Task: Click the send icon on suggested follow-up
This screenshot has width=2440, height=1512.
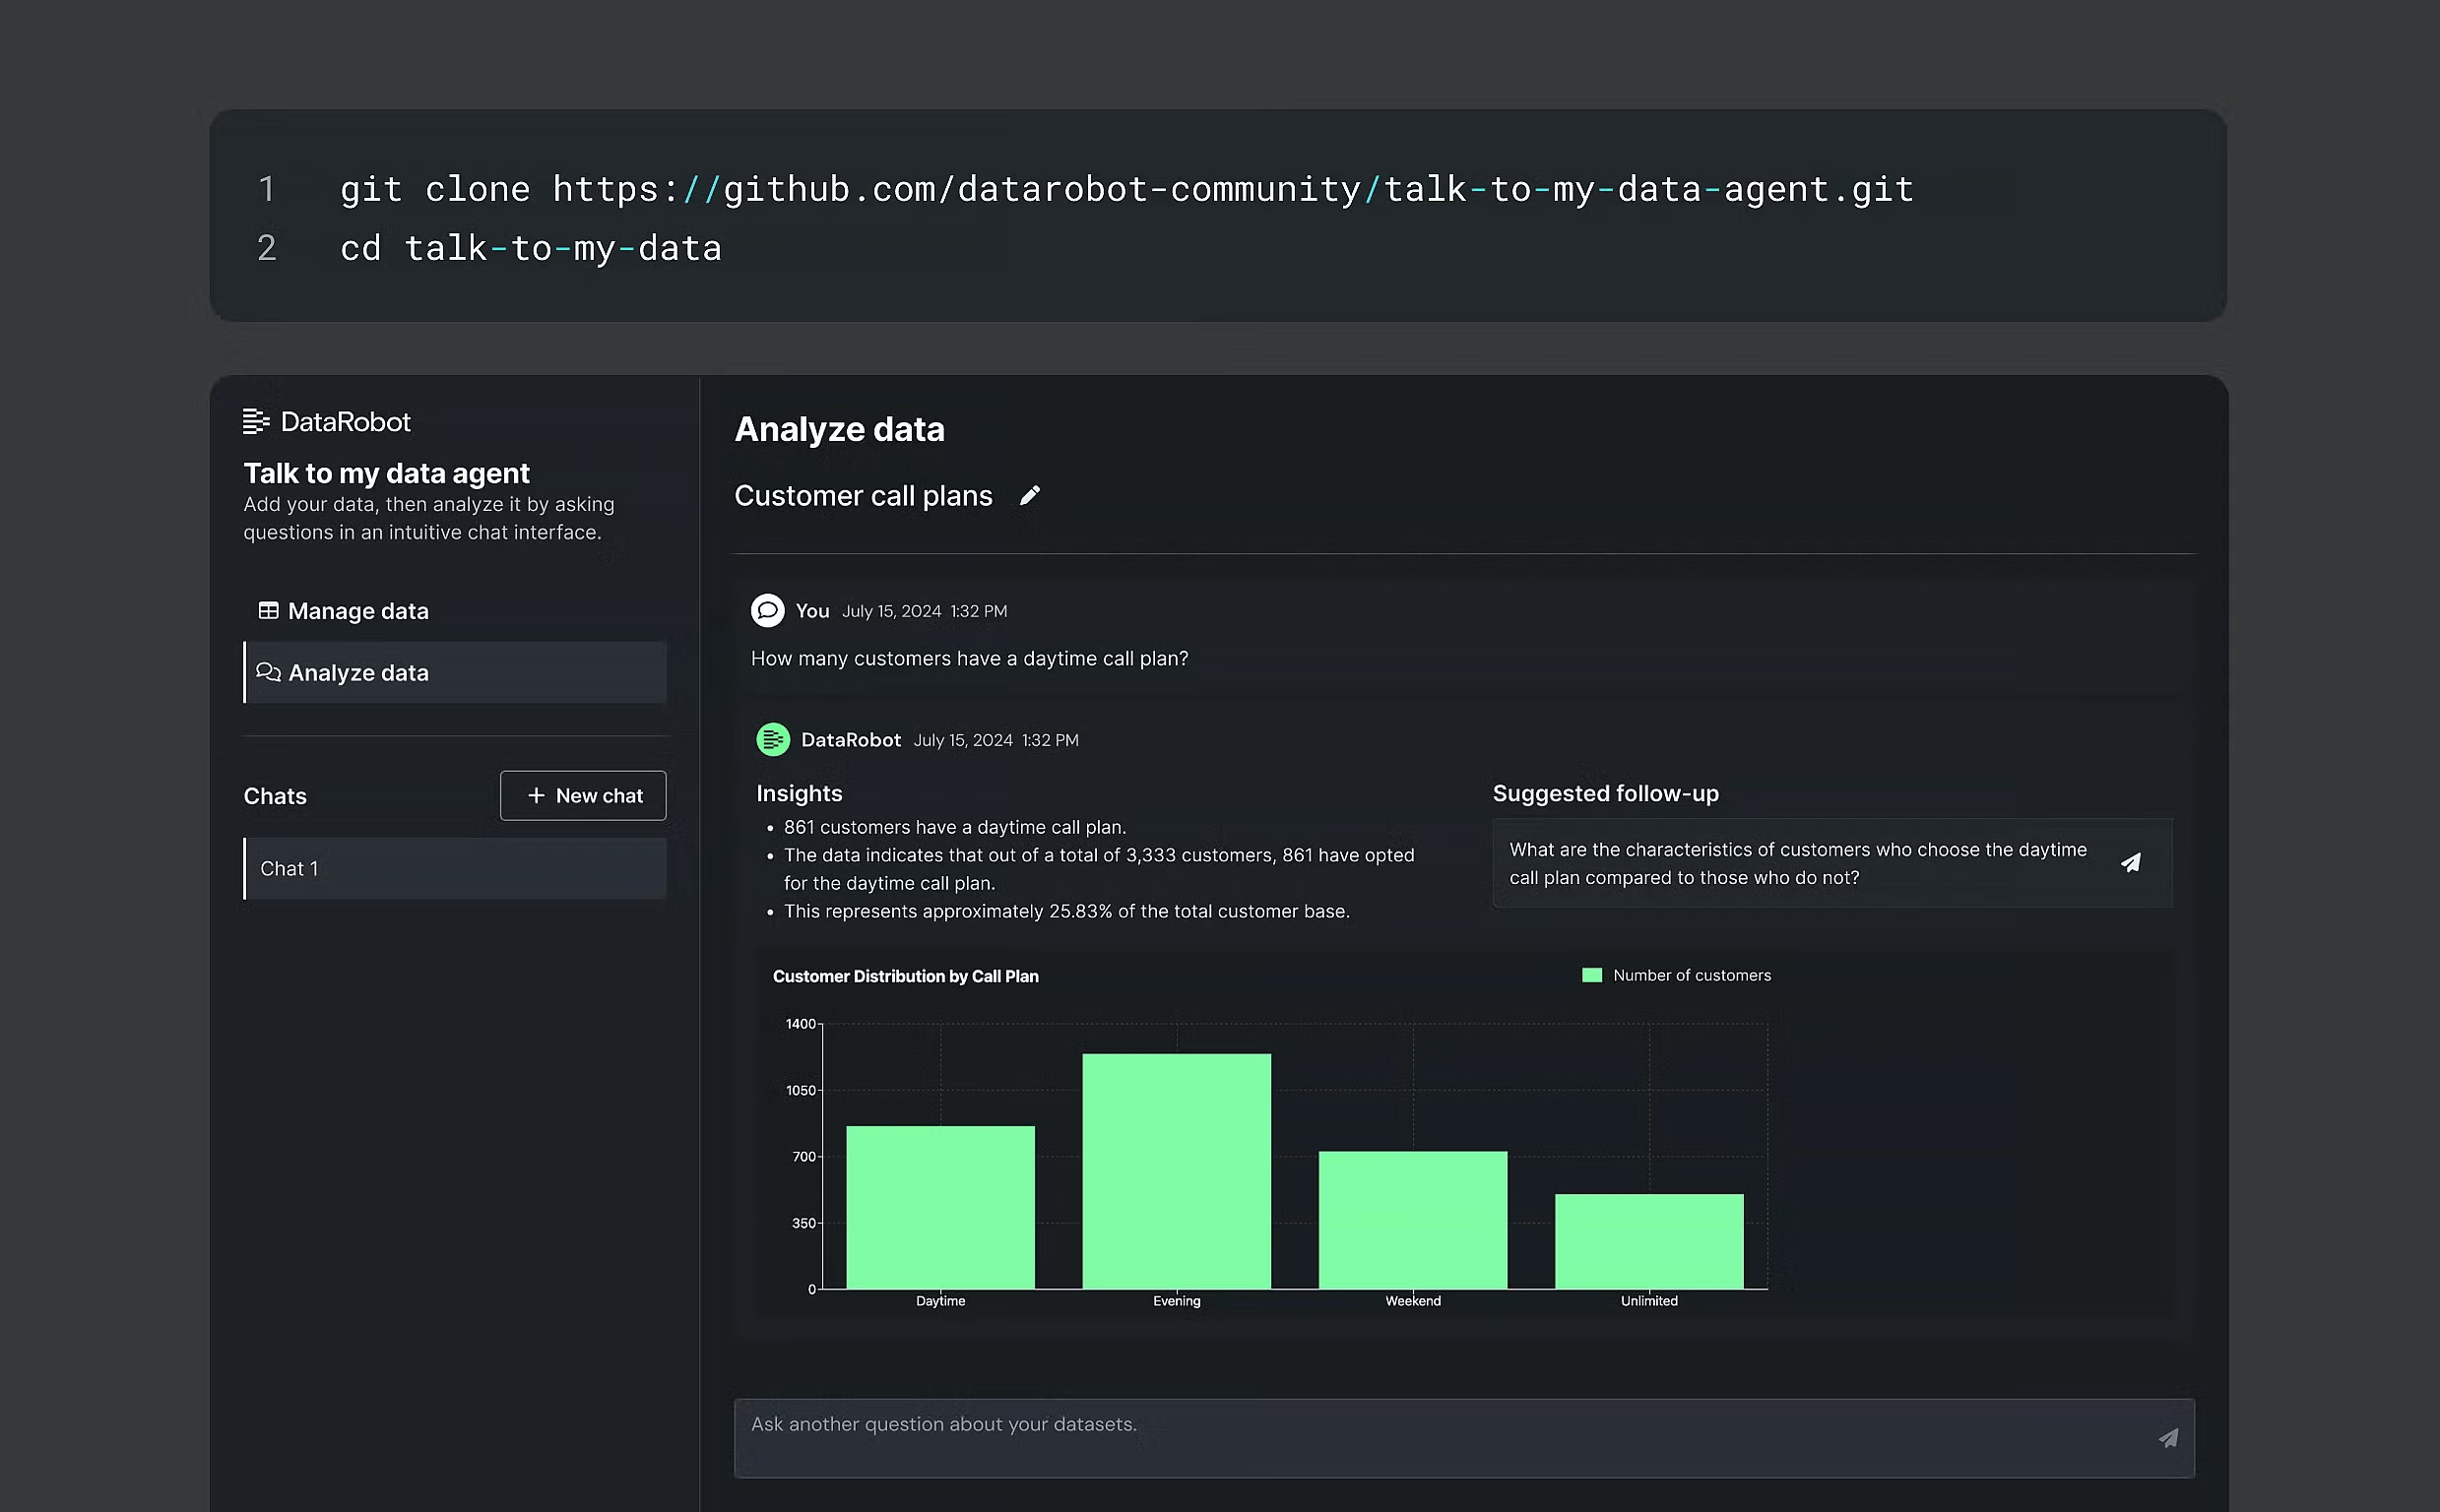Action: tap(2130, 863)
